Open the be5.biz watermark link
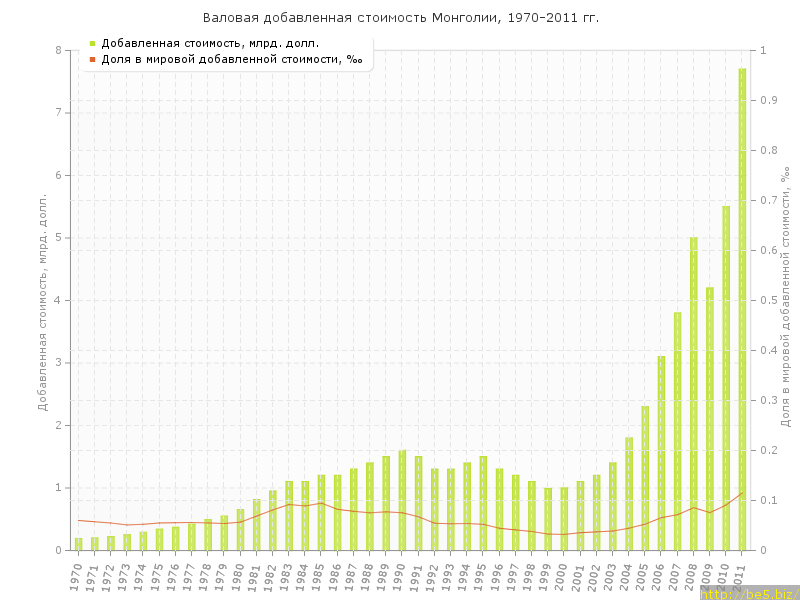 748,593
